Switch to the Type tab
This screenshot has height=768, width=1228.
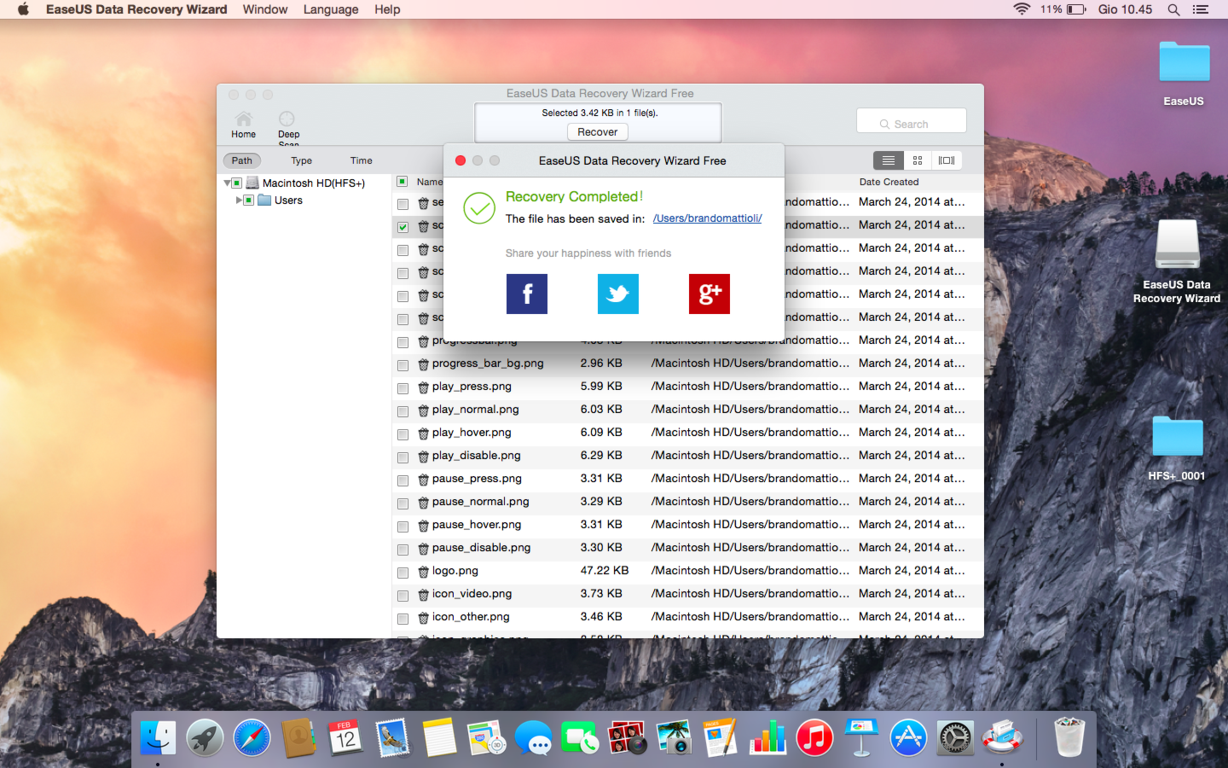tap(301, 160)
